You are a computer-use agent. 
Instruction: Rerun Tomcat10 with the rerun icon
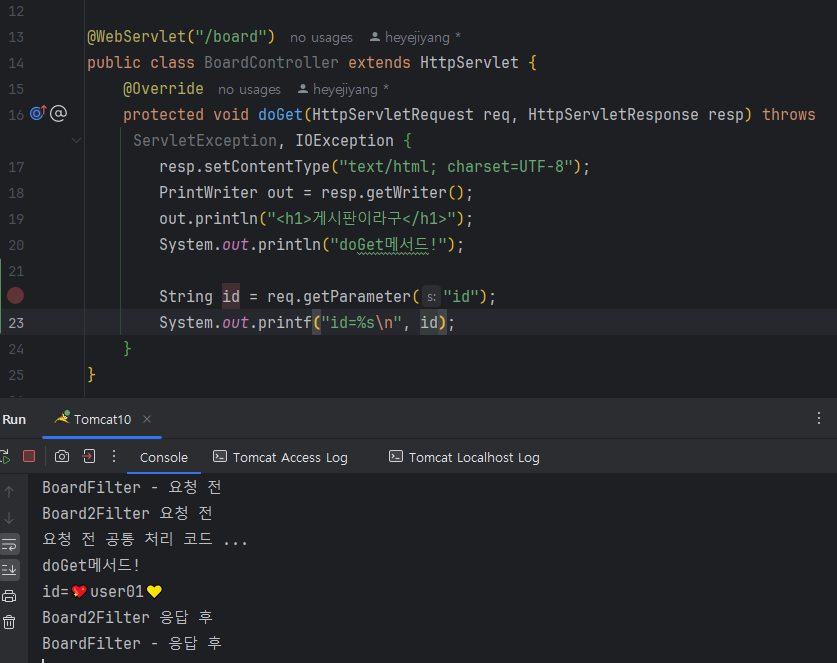click(5, 457)
